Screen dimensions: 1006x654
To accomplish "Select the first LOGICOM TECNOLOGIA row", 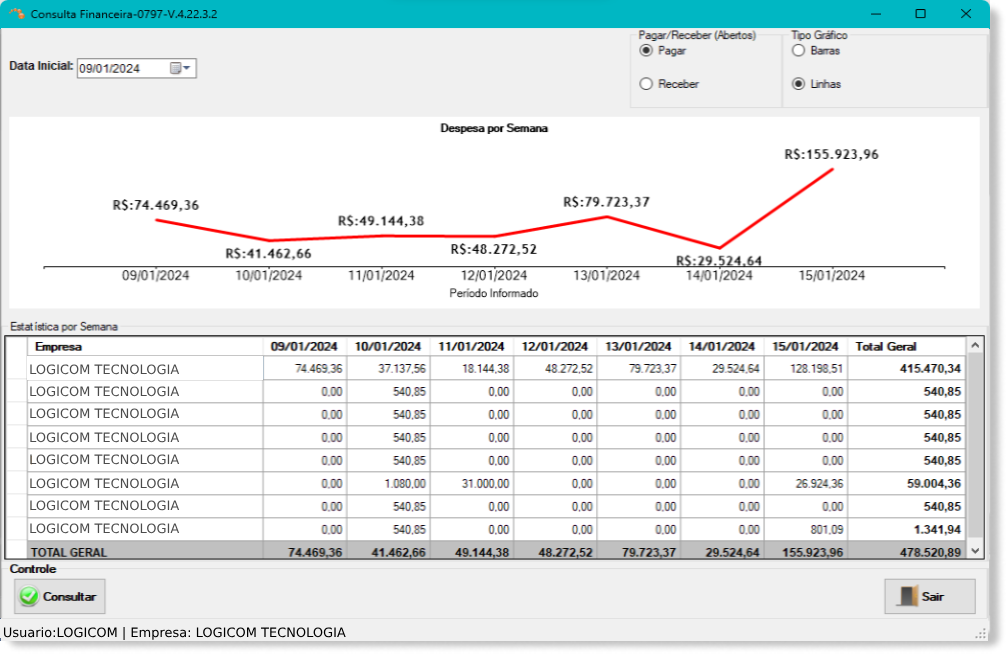I will pyautogui.click(x=104, y=369).
